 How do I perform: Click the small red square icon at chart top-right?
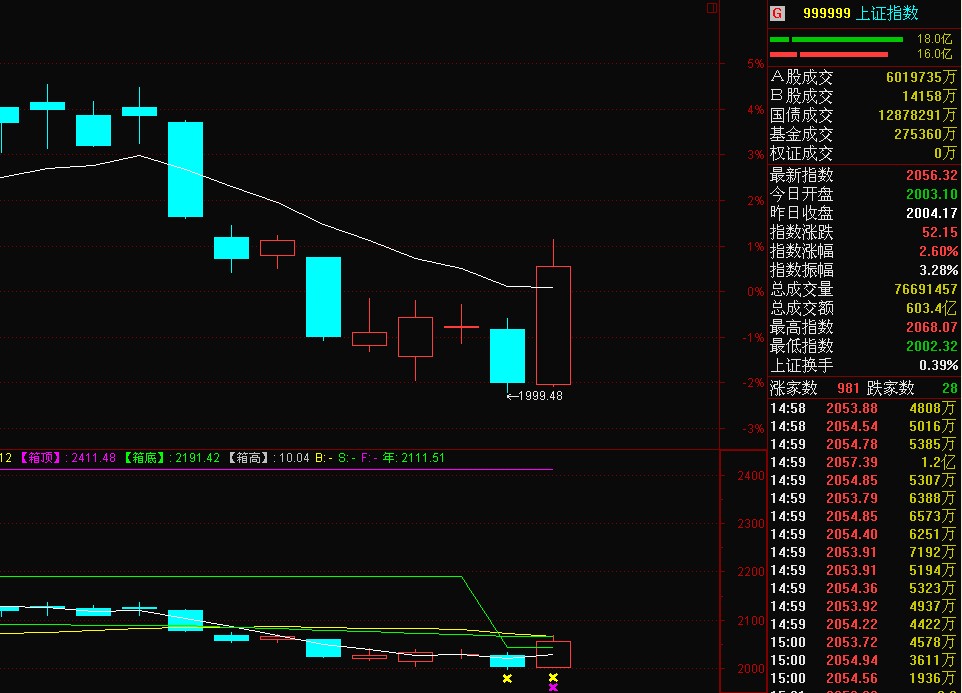point(712,8)
